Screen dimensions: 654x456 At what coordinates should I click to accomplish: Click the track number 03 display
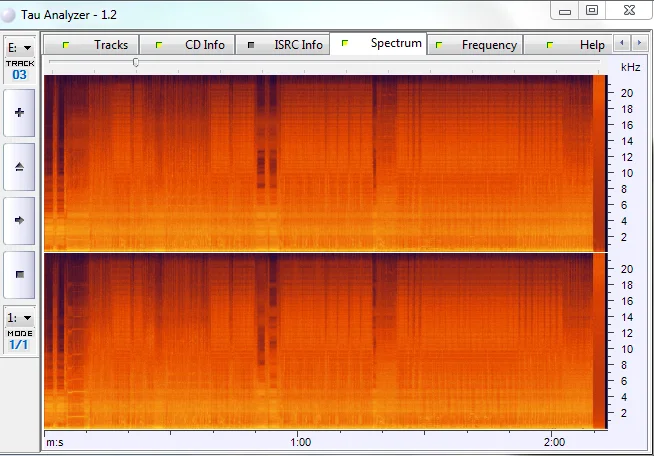[19, 75]
